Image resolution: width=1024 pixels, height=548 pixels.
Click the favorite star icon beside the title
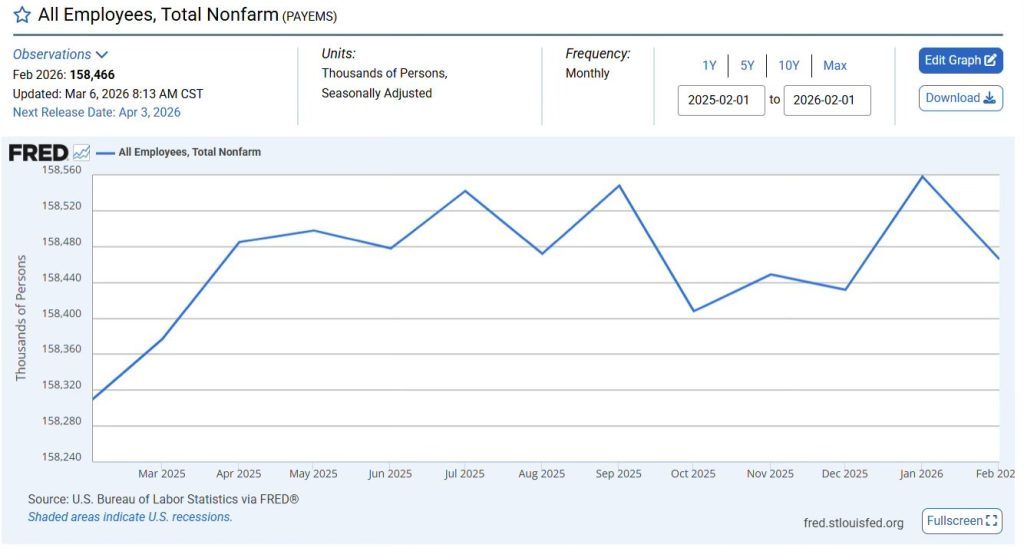(22, 15)
